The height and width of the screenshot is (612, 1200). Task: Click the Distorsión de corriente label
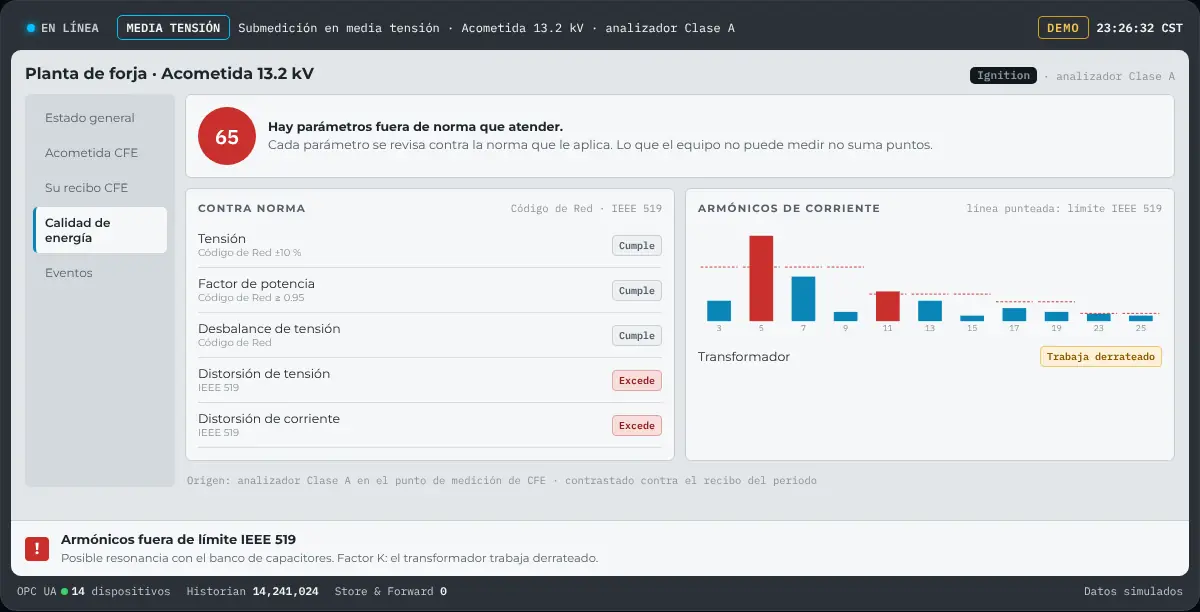coord(269,419)
